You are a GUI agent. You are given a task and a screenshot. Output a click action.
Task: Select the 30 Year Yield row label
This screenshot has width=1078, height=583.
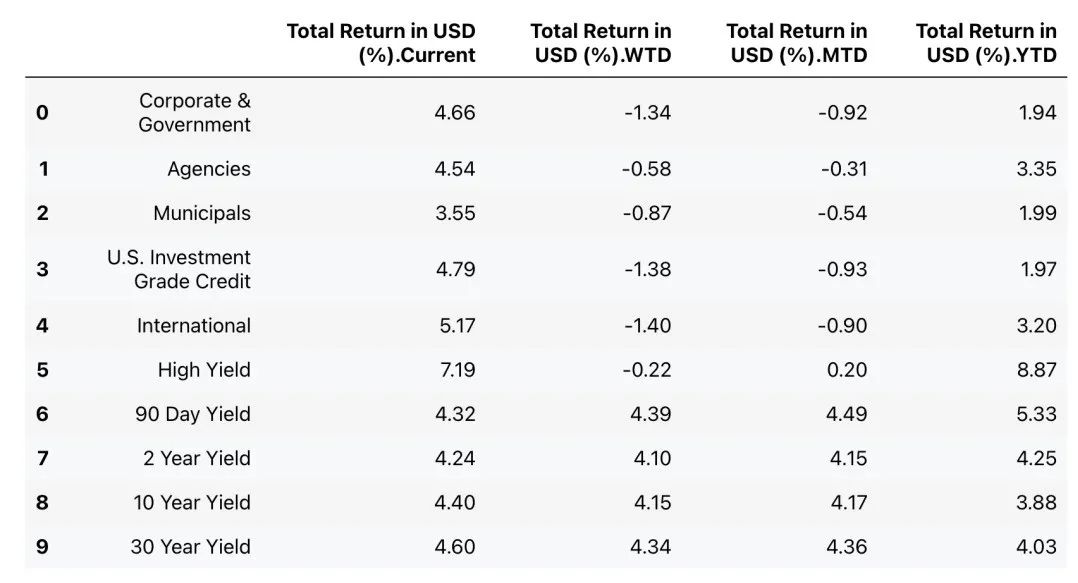[190, 547]
